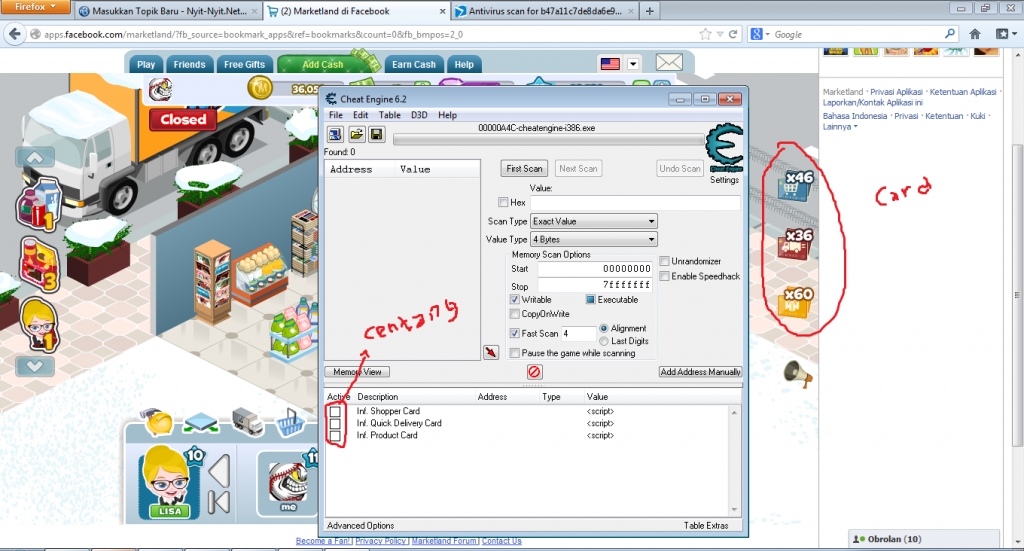The image size is (1024, 551).
Task: Open the orange Firefox menu button
Action: tap(37, 7)
